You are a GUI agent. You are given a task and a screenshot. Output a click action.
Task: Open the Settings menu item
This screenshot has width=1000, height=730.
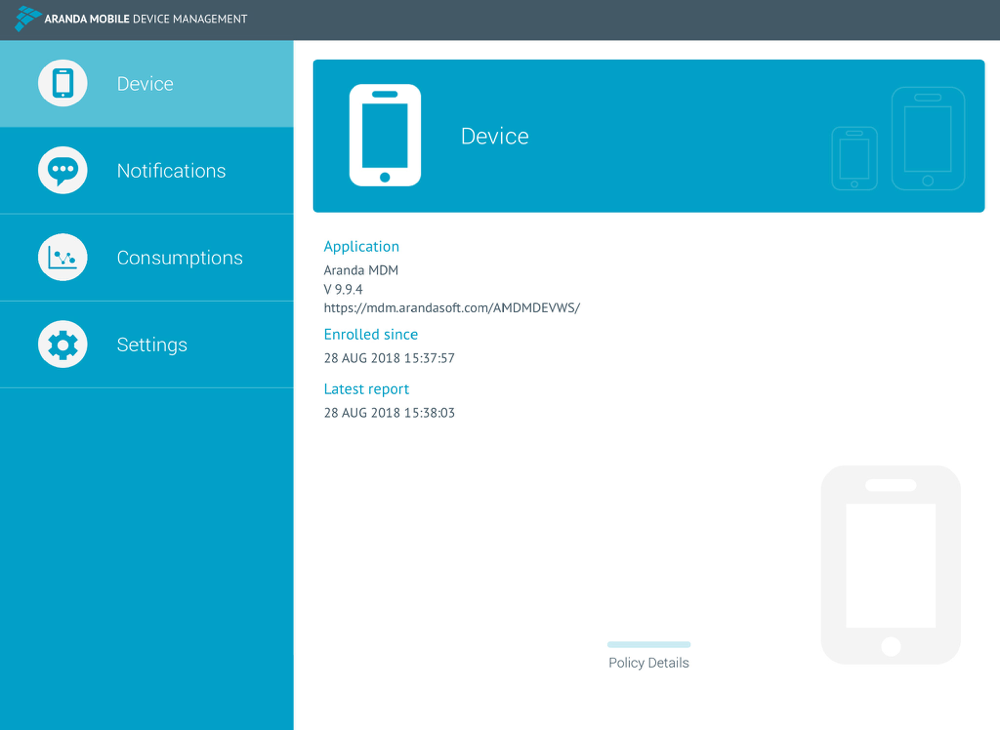[x=147, y=344]
